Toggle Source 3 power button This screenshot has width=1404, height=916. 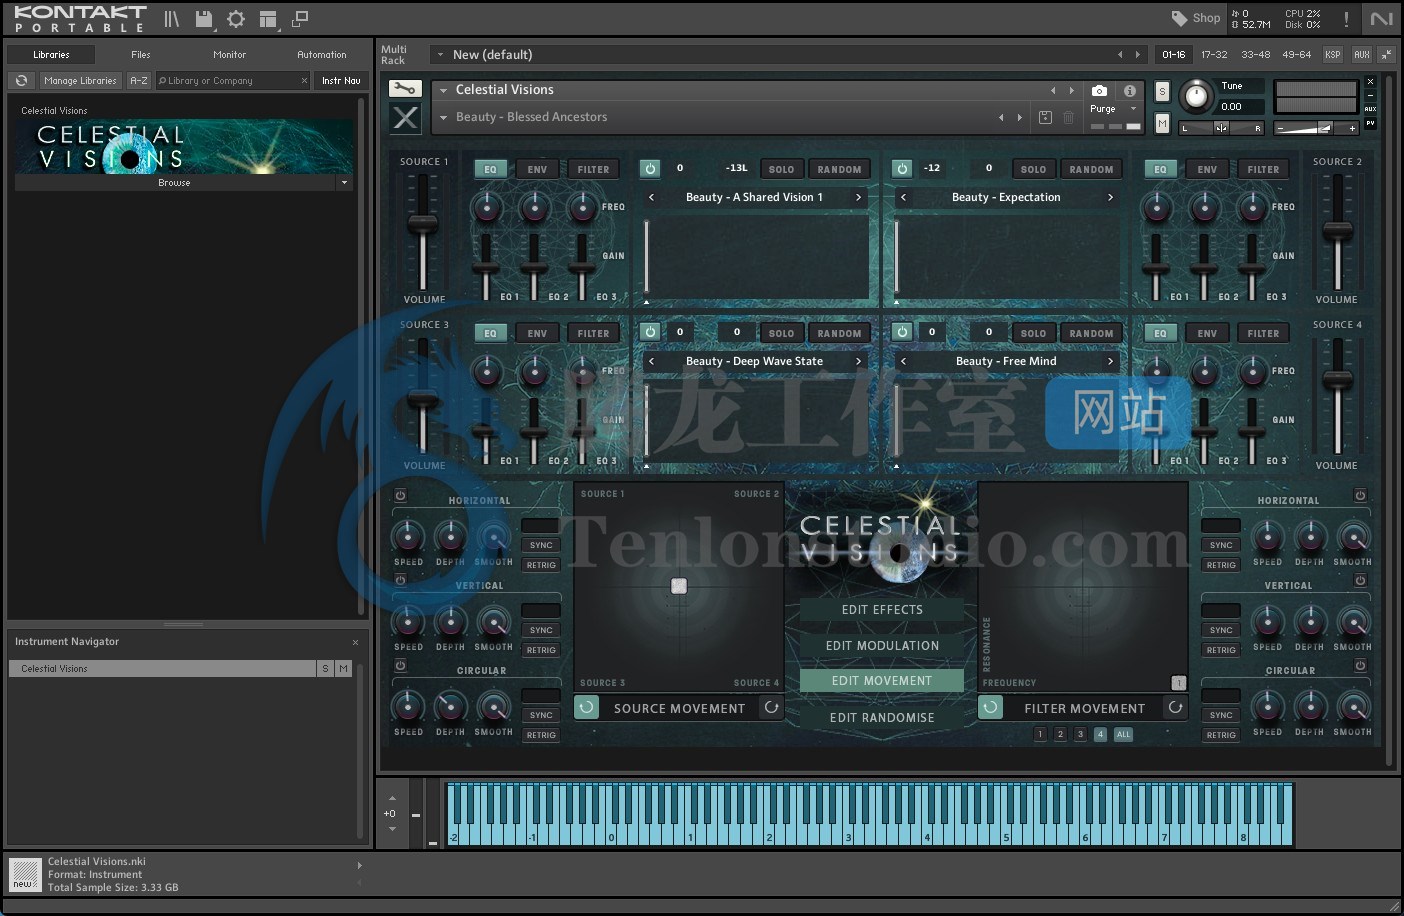coord(650,332)
